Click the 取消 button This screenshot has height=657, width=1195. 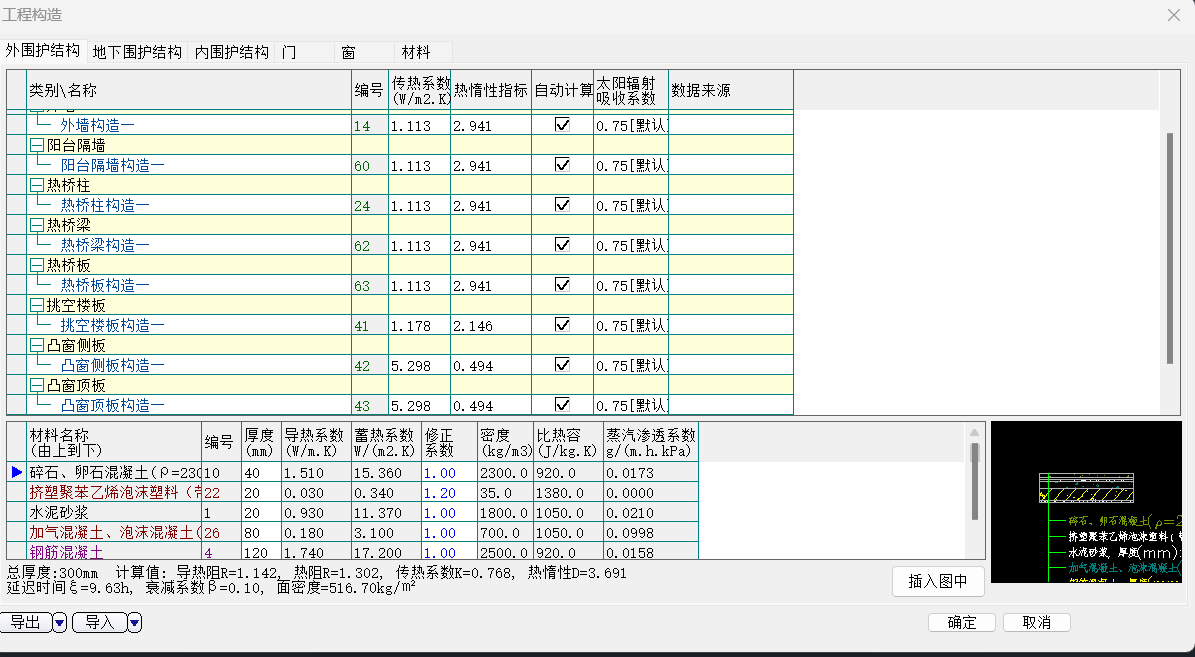pos(1036,622)
